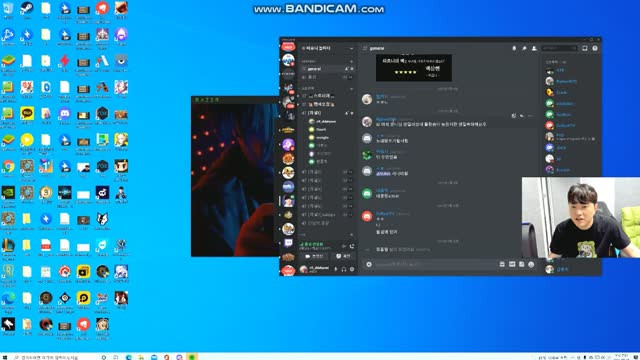Collapse the voice channels category
This screenshot has height=360, width=640.
point(308,88)
